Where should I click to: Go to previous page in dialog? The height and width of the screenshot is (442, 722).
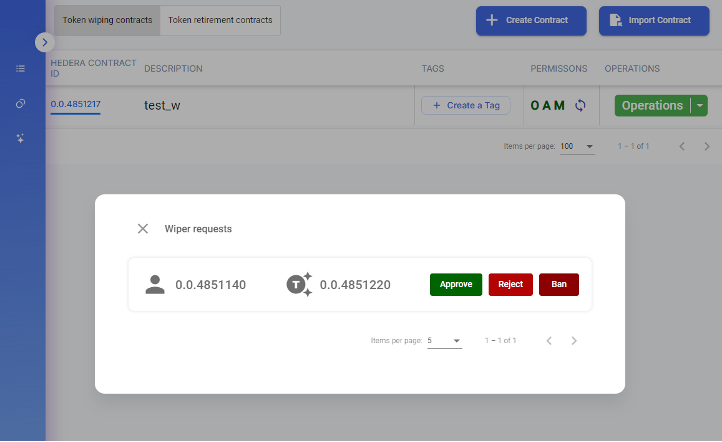click(x=549, y=341)
